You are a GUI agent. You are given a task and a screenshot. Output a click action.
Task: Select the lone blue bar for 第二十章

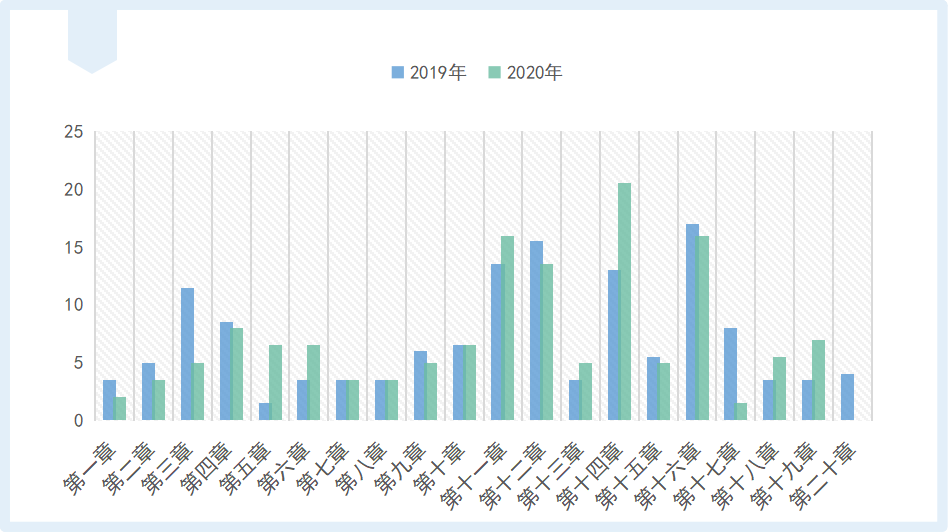coord(847,397)
